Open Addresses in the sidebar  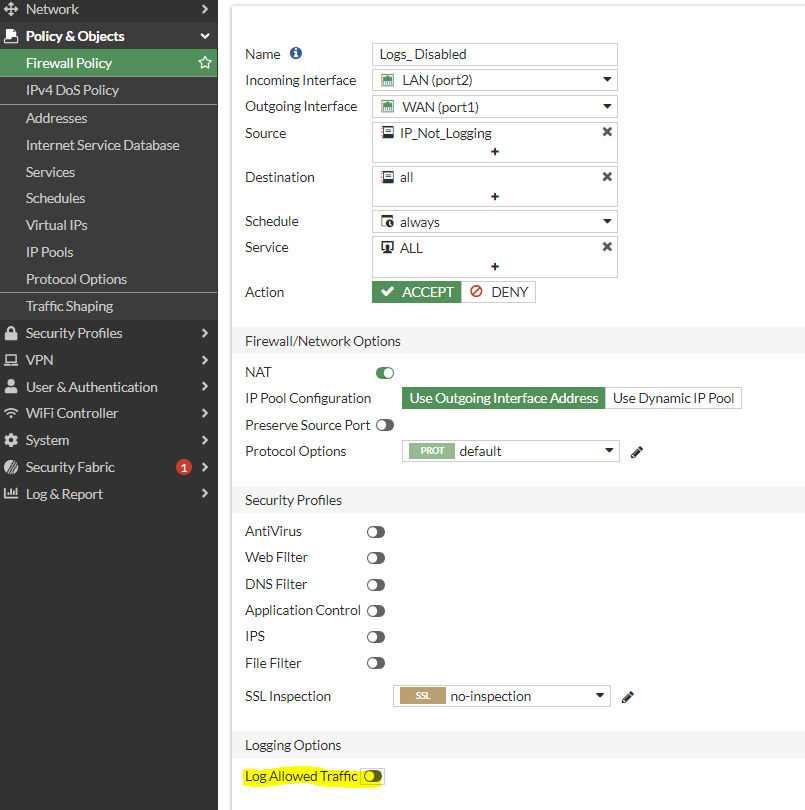click(x=57, y=118)
